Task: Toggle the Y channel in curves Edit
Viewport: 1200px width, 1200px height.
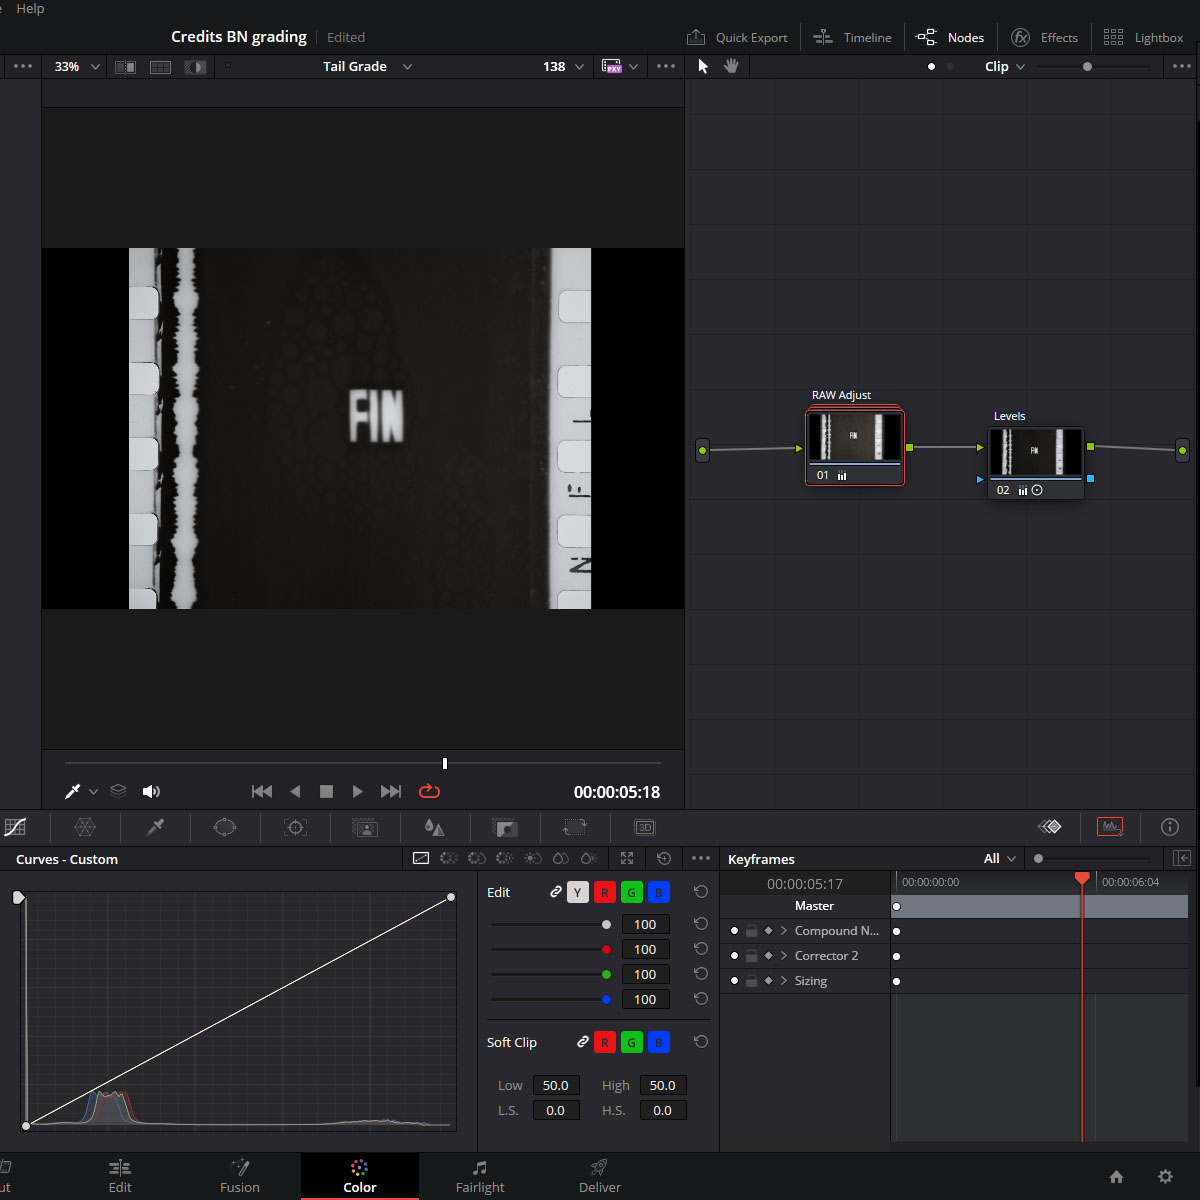Action: point(577,892)
